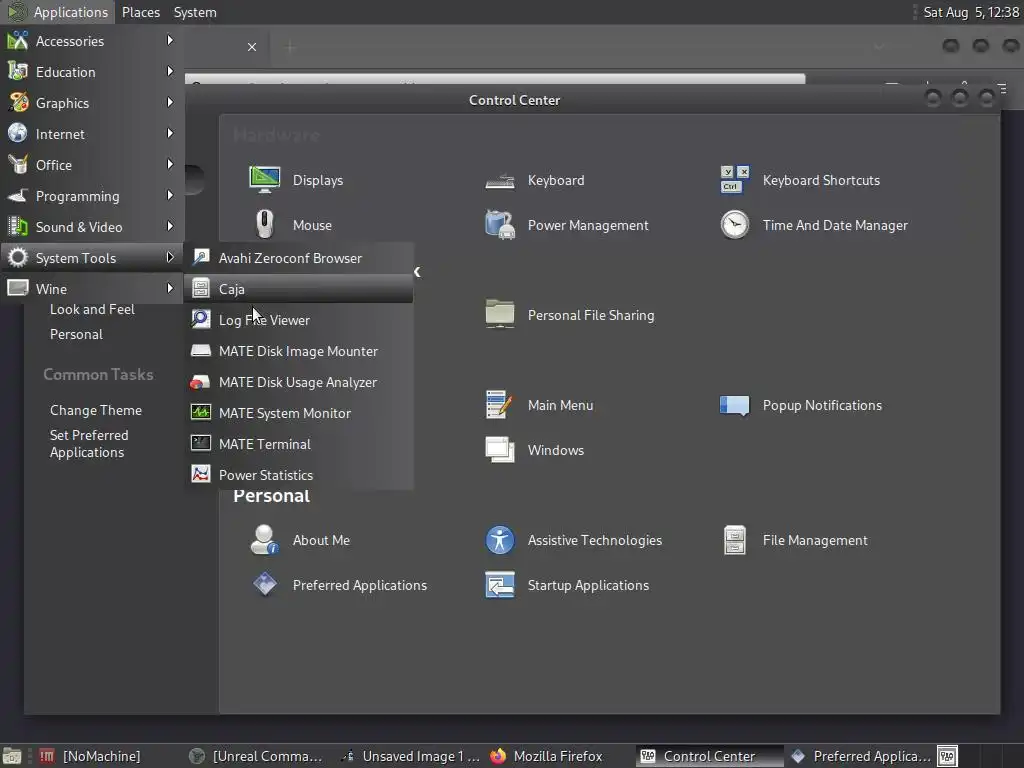Expand the Graphics submenu

point(92,103)
